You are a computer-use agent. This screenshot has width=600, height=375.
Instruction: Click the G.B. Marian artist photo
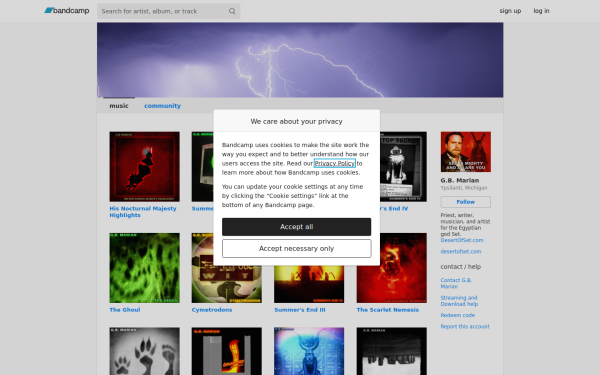(x=466, y=152)
